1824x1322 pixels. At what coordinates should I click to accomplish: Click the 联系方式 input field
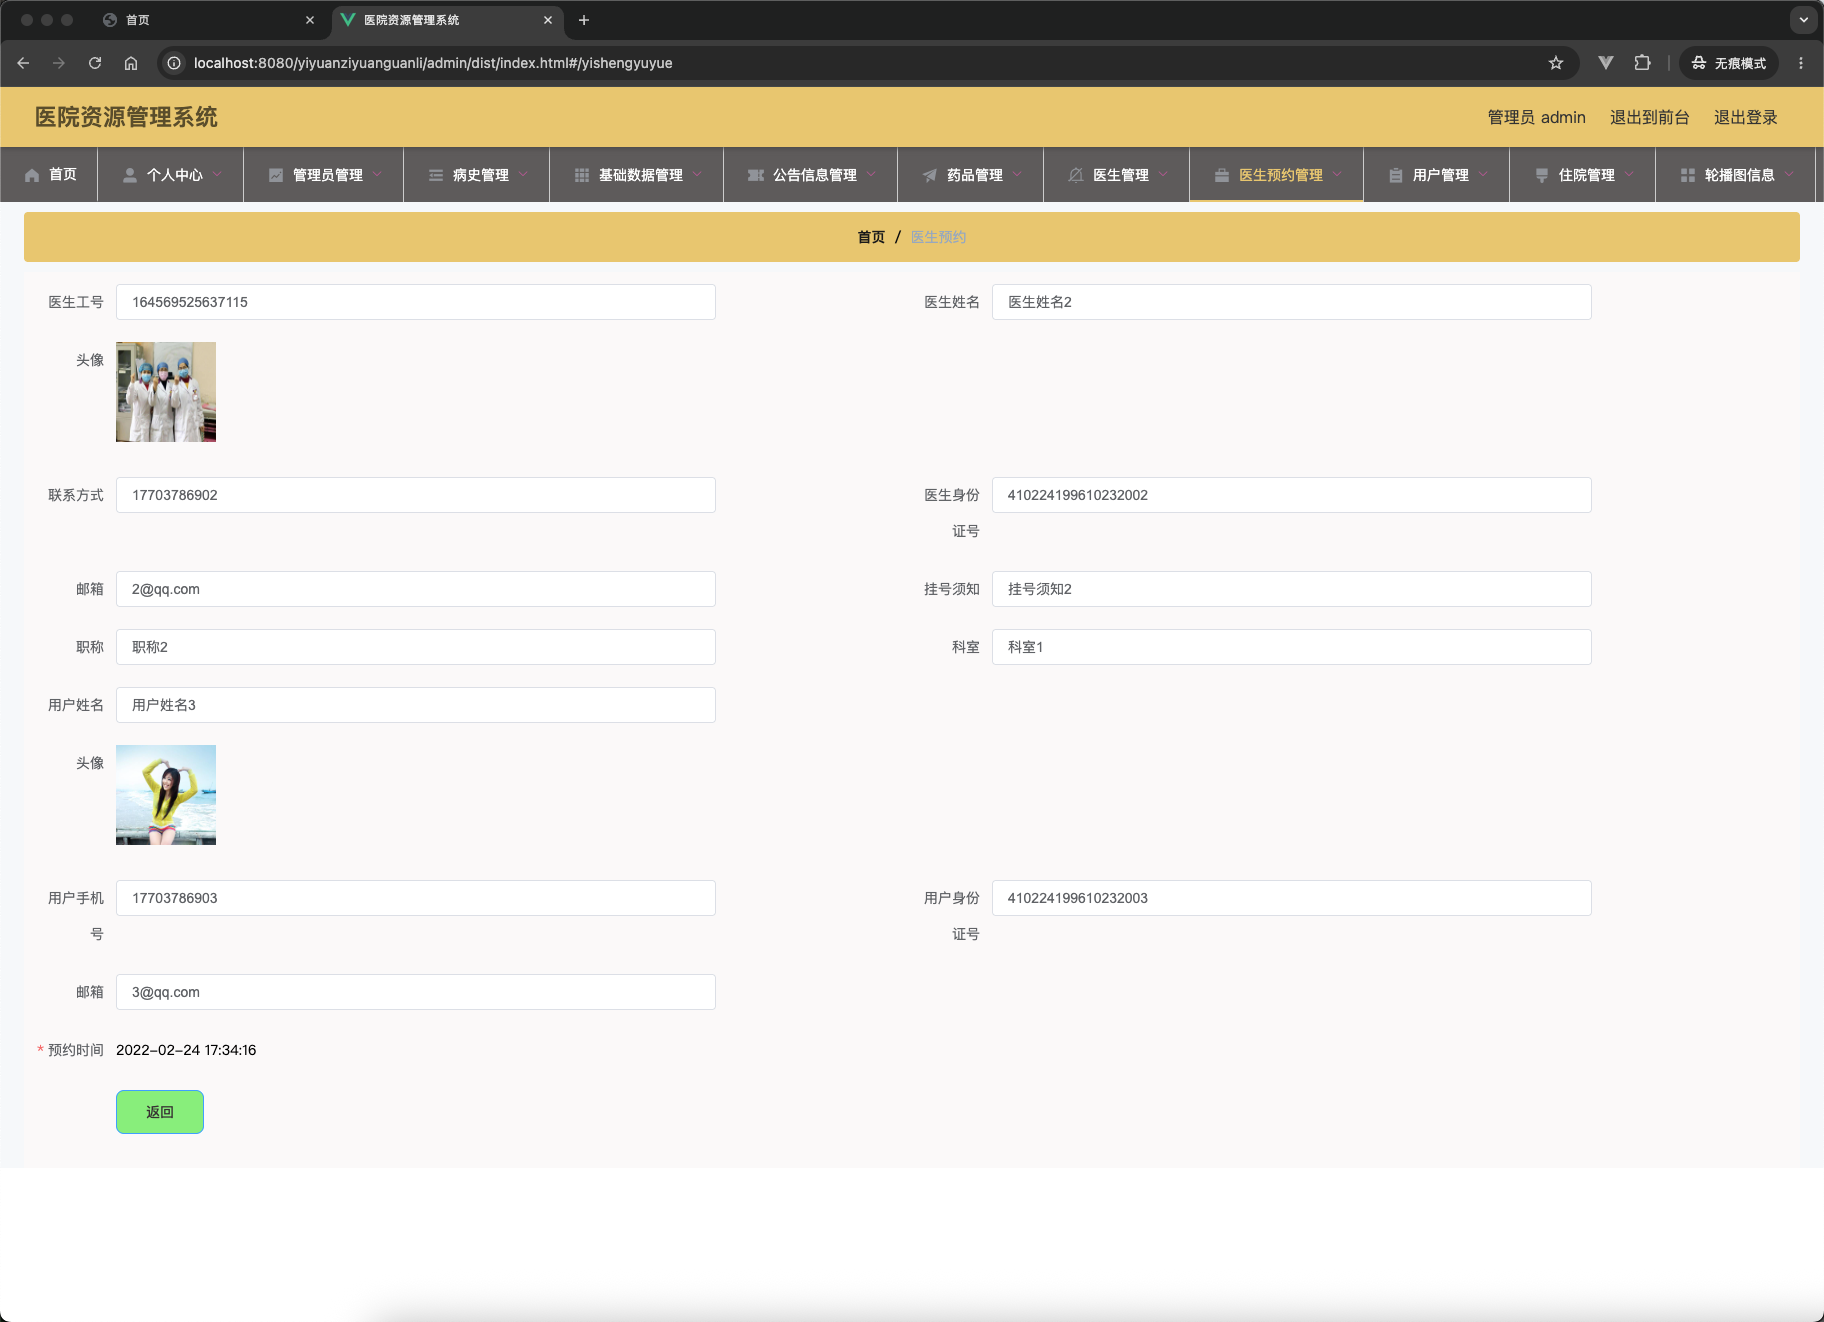tap(416, 495)
